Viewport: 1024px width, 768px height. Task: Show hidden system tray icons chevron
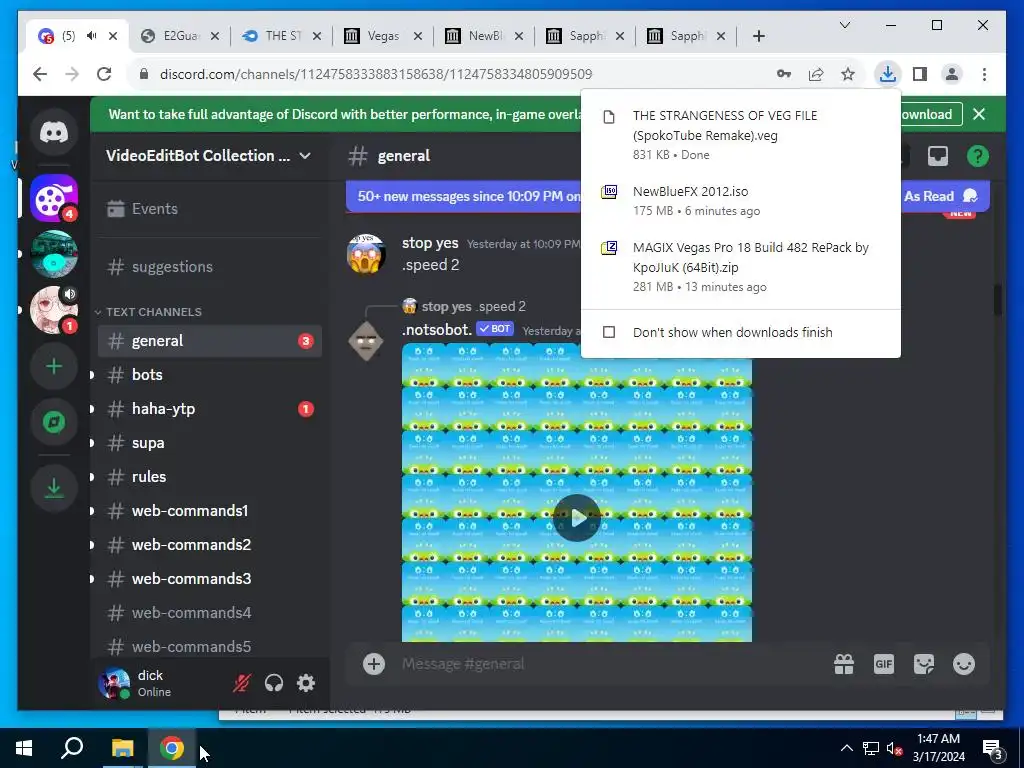click(846, 748)
